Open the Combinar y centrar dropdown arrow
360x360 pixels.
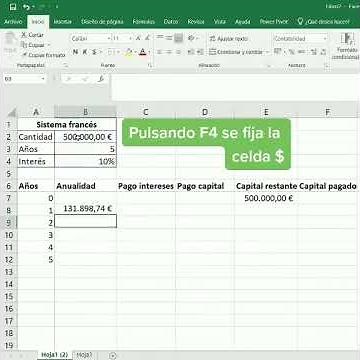(267, 52)
